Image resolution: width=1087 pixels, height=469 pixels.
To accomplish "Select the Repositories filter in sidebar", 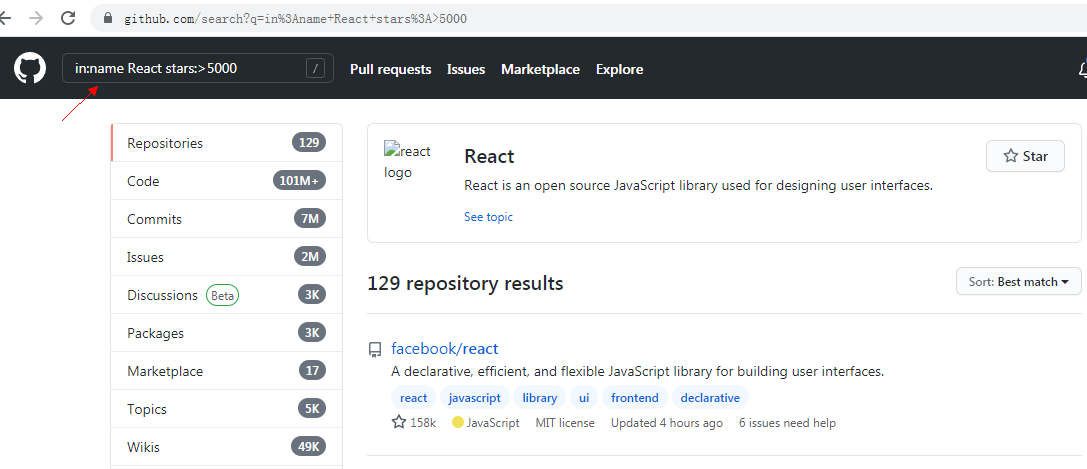I will coord(226,143).
